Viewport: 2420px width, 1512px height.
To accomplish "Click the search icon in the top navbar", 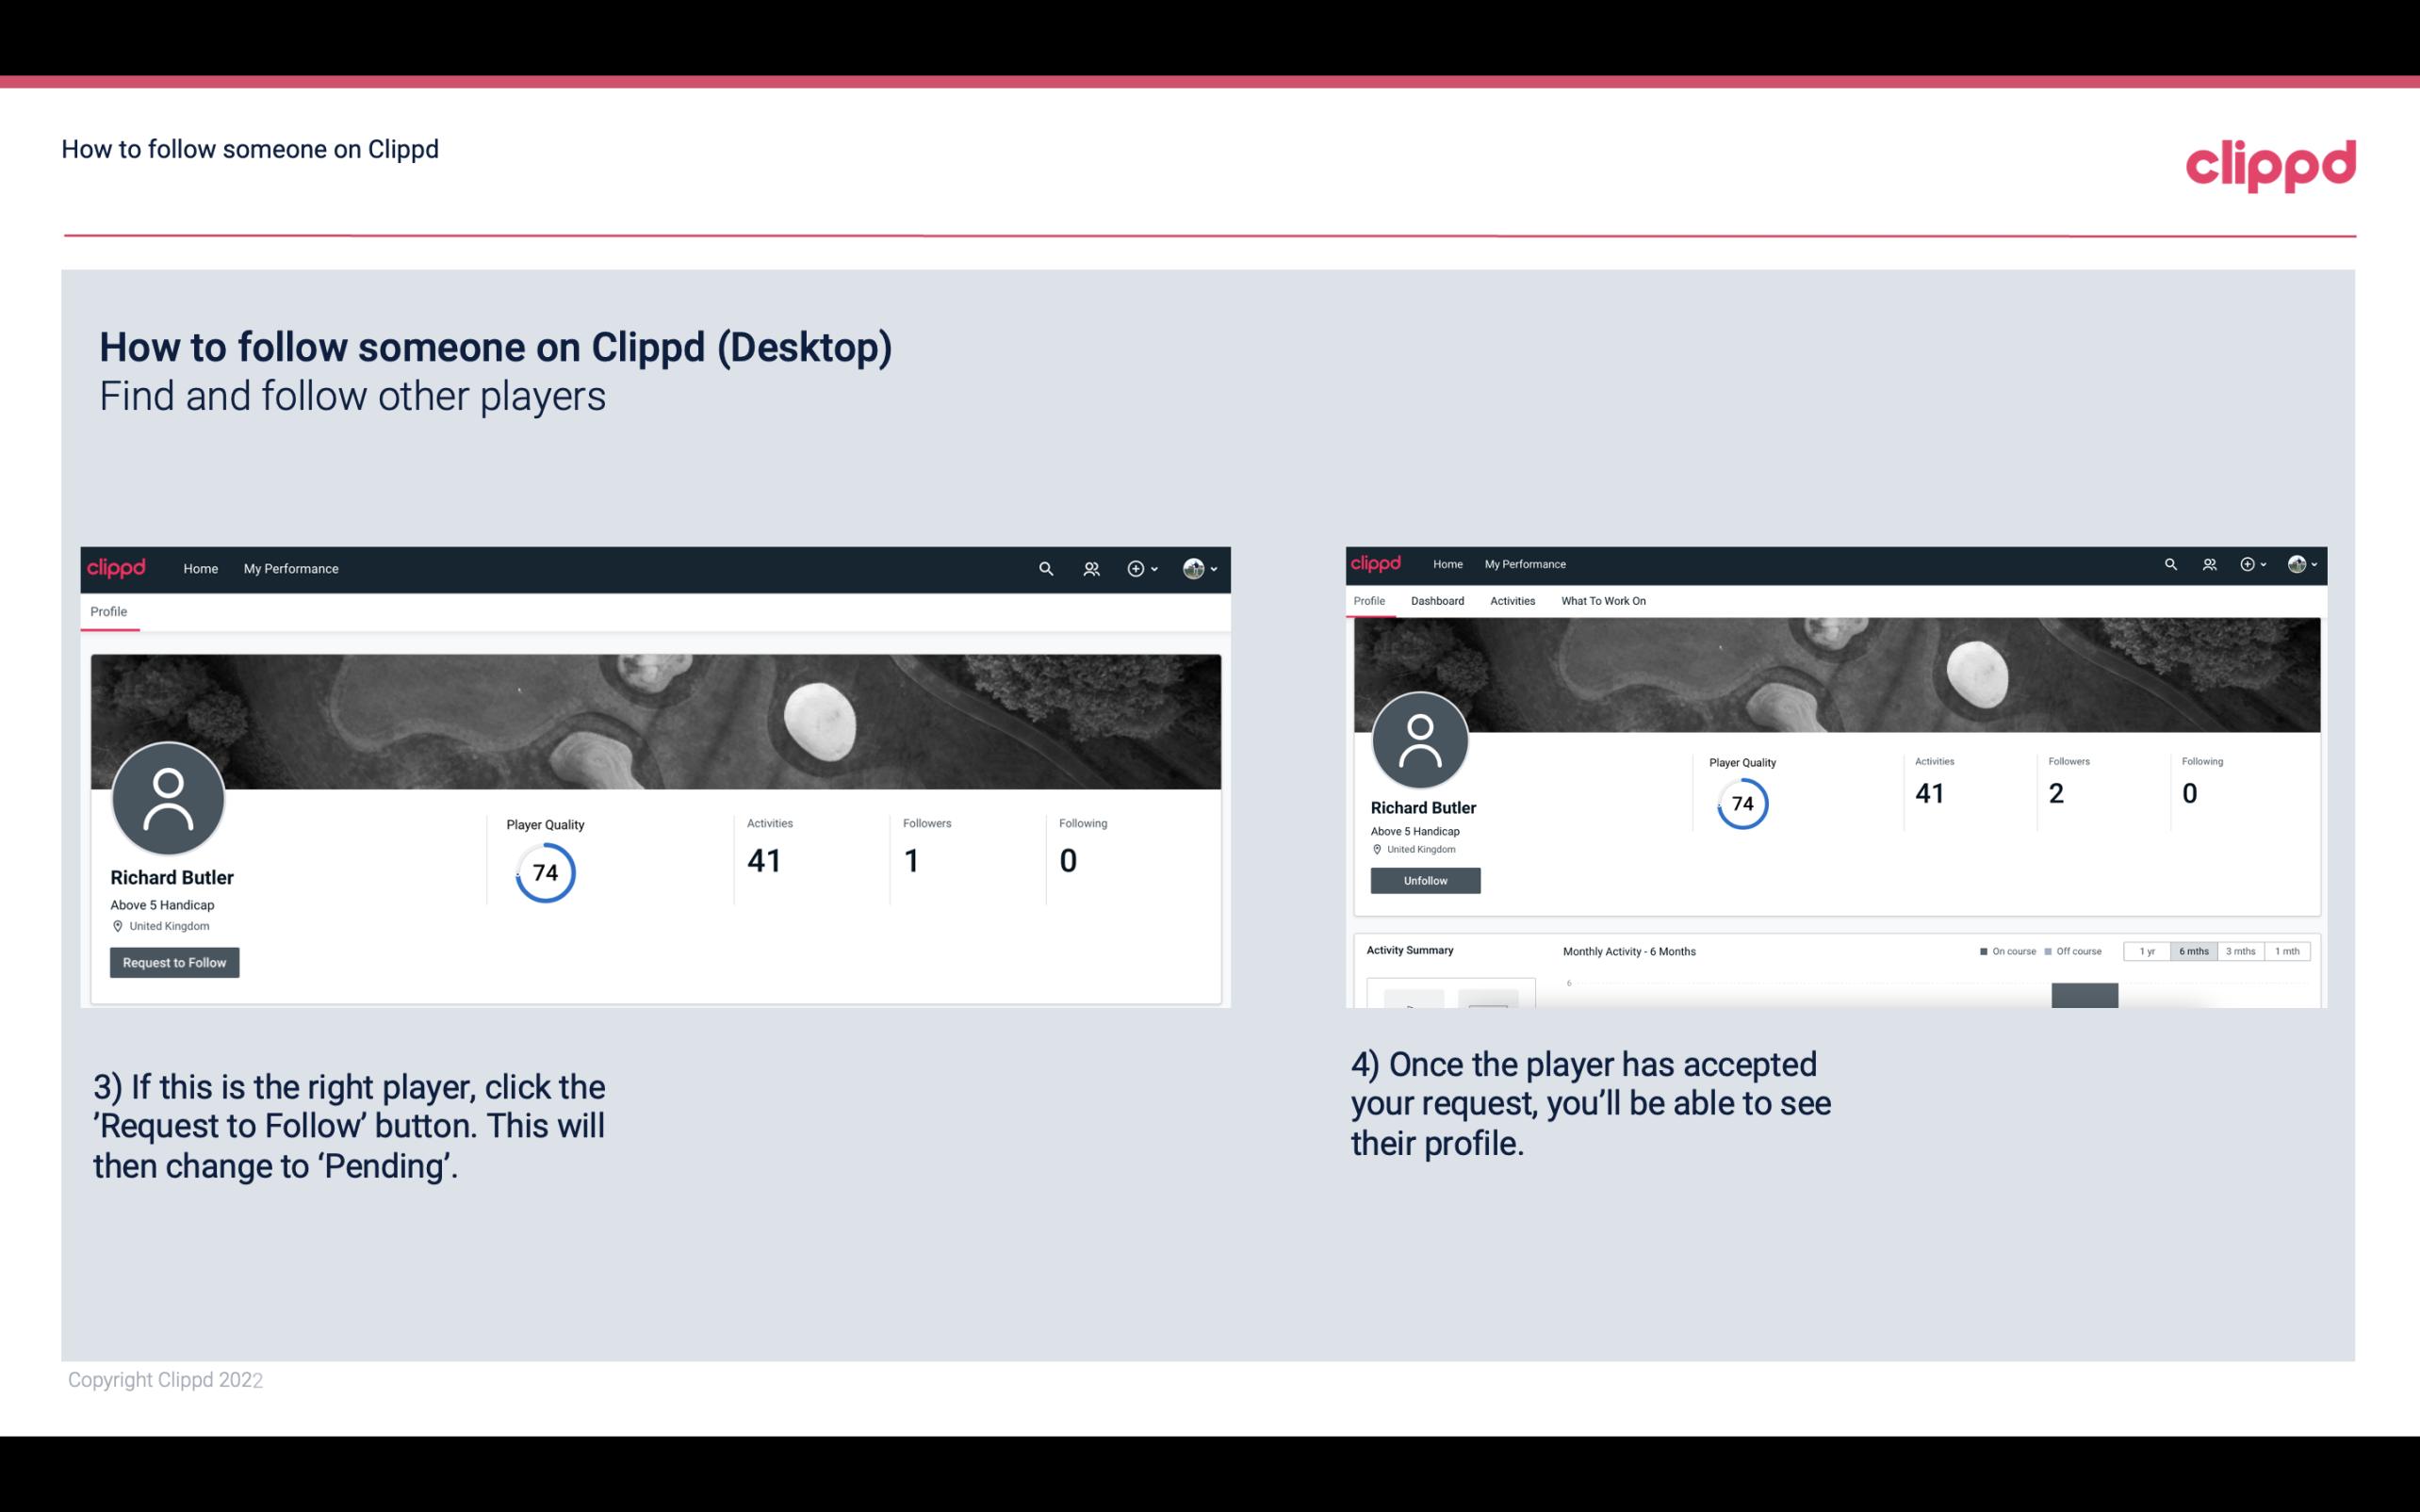I will [1045, 570].
